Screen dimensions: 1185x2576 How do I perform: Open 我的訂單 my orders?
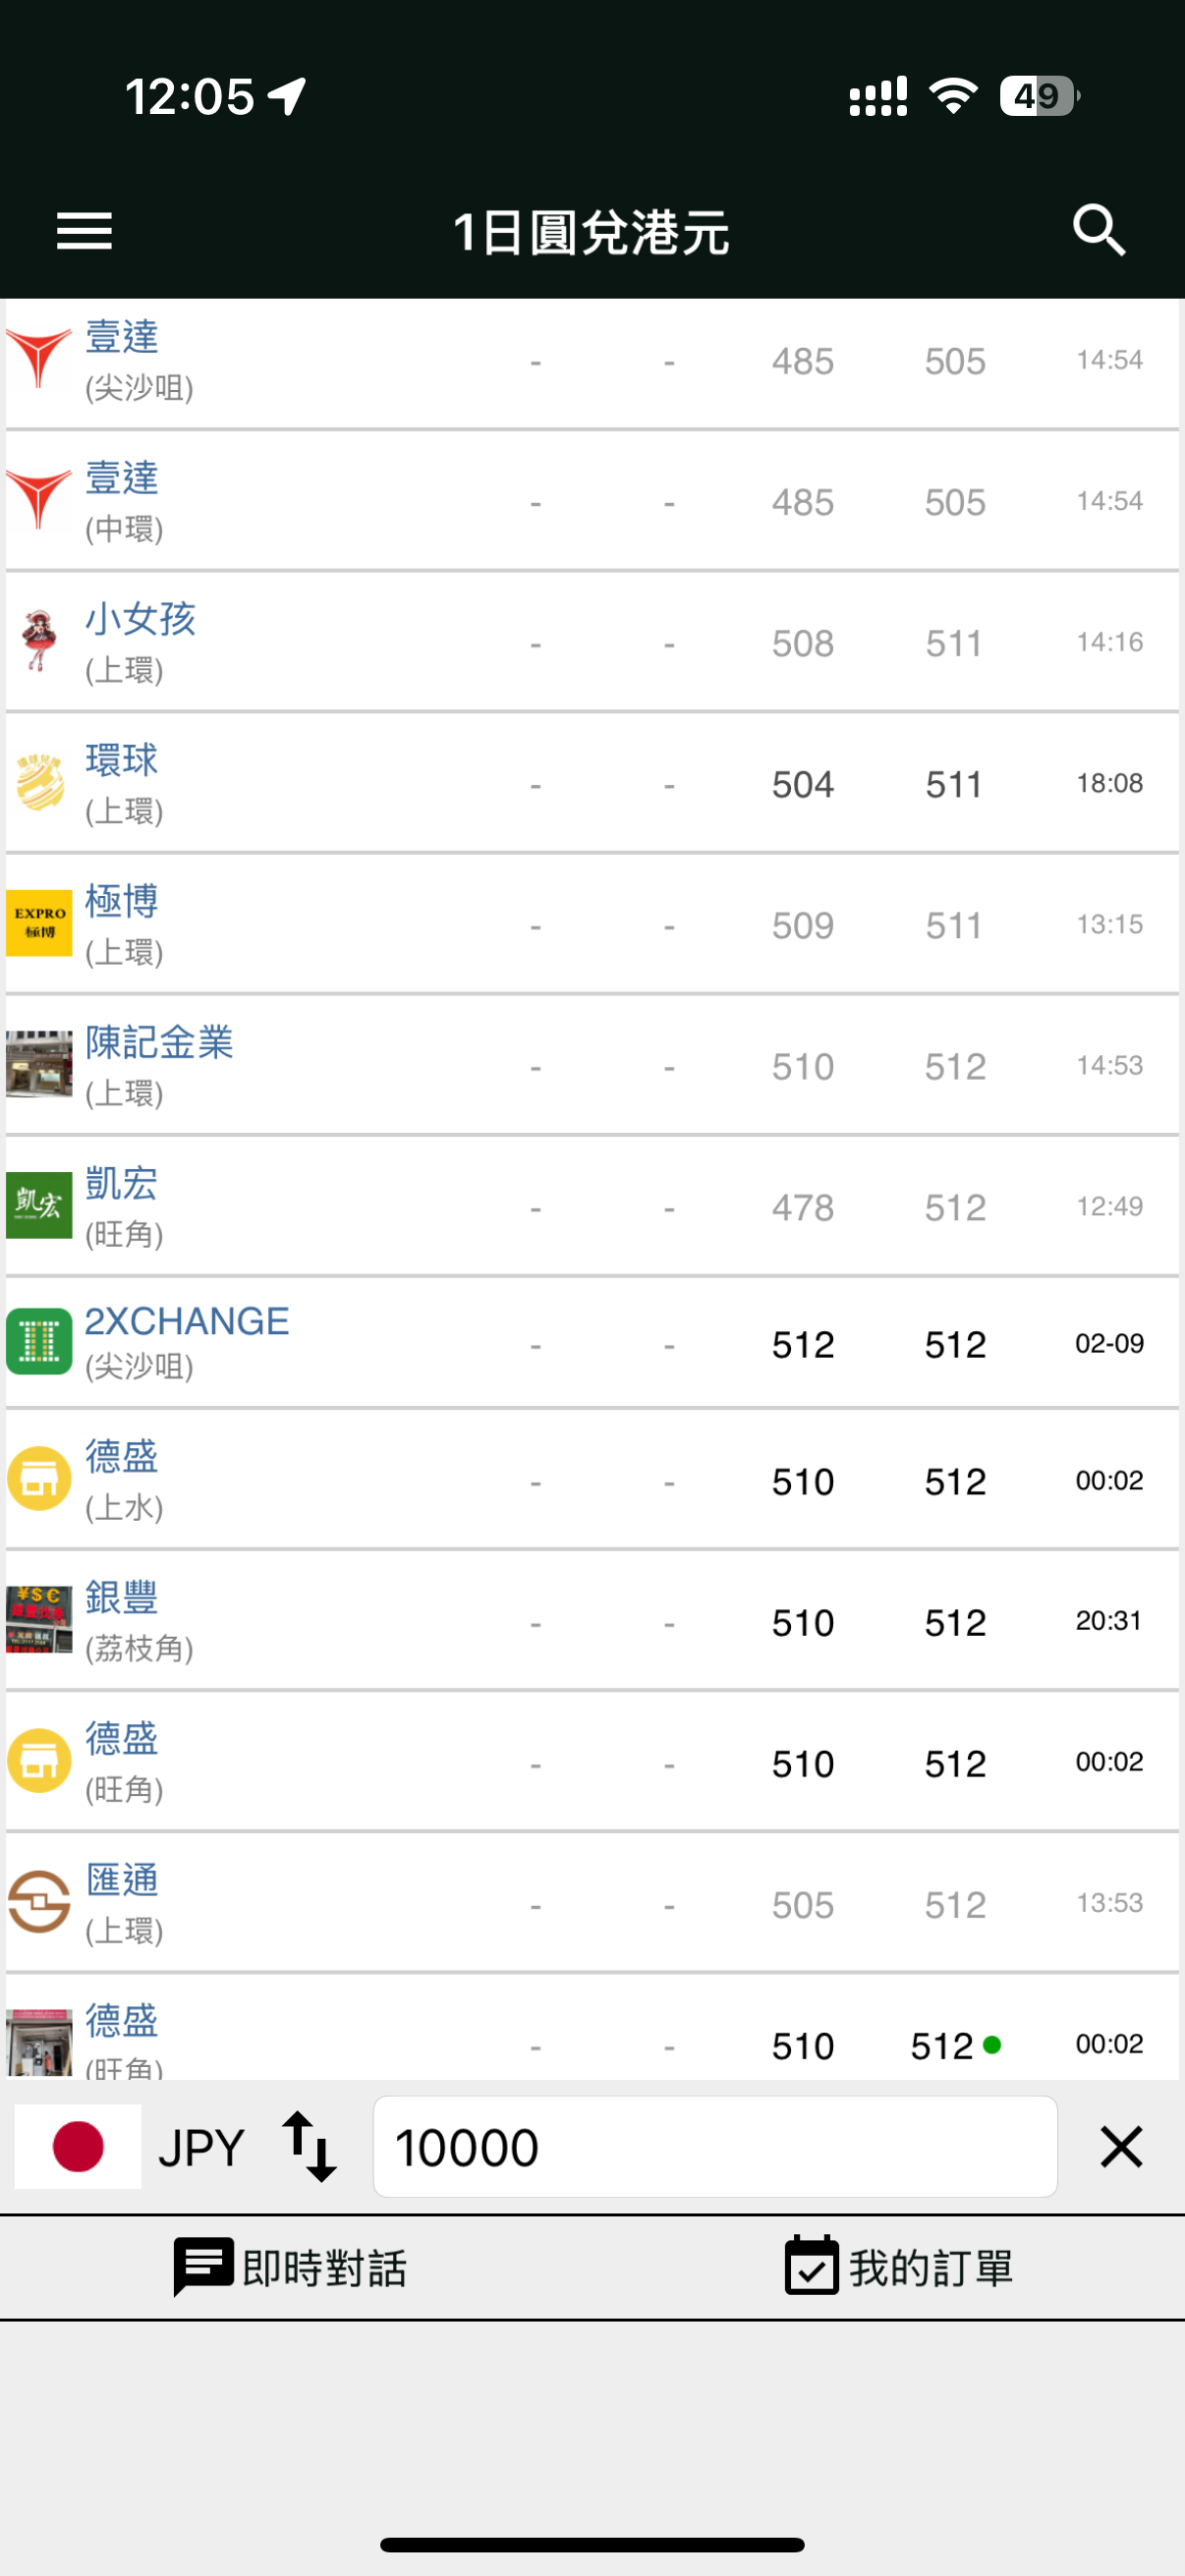tap(899, 2267)
